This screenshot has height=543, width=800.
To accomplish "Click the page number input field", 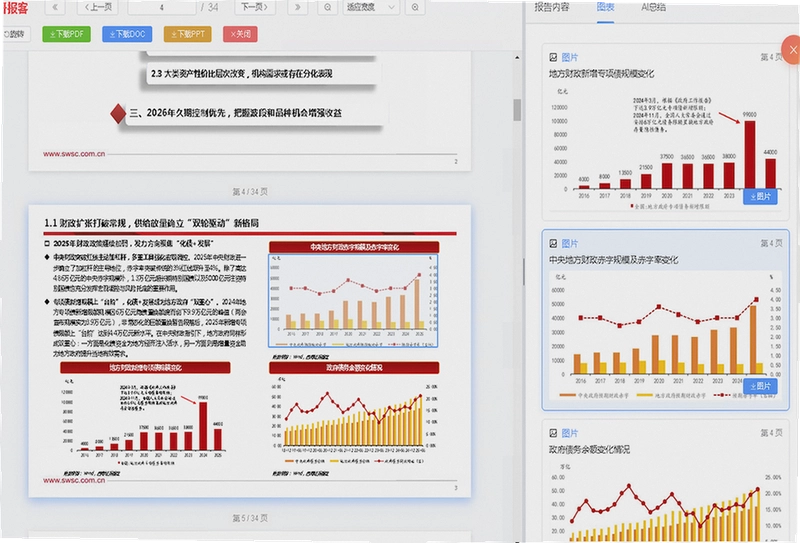I will pyautogui.click(x=161, y=7).
